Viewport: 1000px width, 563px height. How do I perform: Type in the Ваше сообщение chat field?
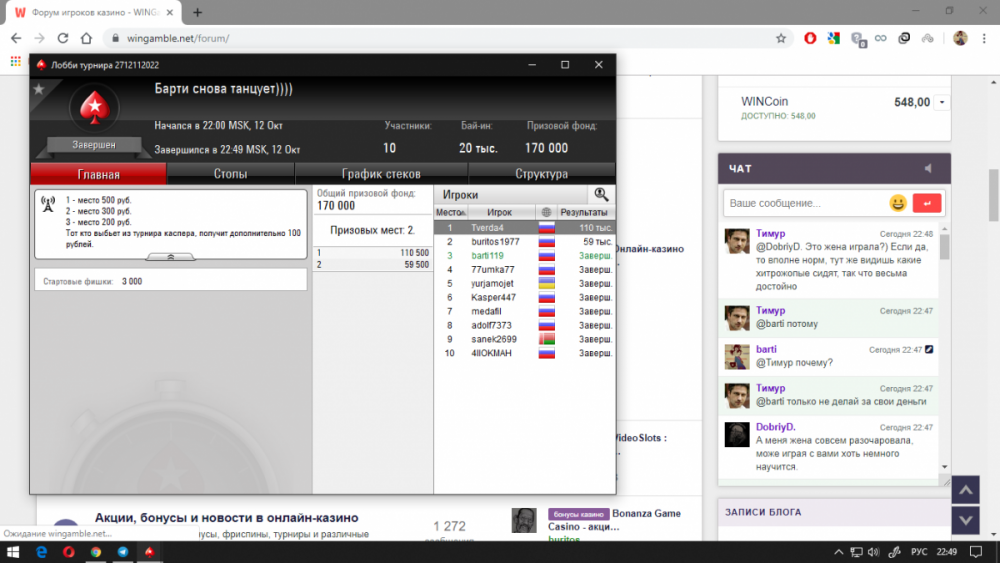804,203
